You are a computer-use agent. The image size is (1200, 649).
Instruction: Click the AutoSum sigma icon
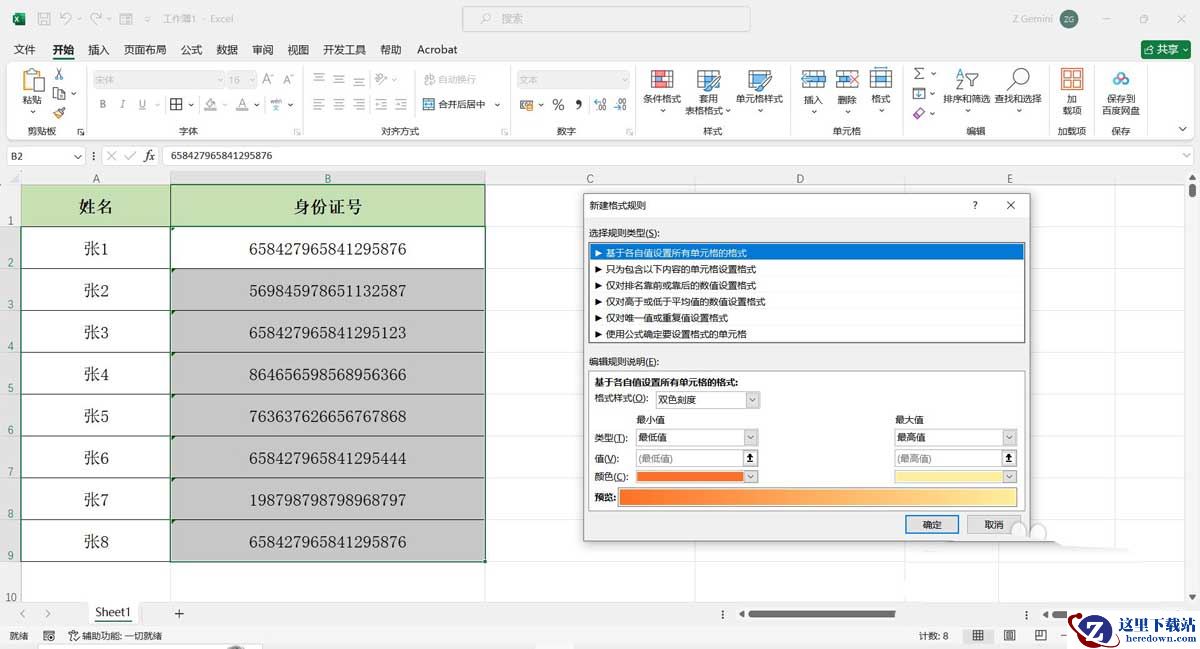919,74
